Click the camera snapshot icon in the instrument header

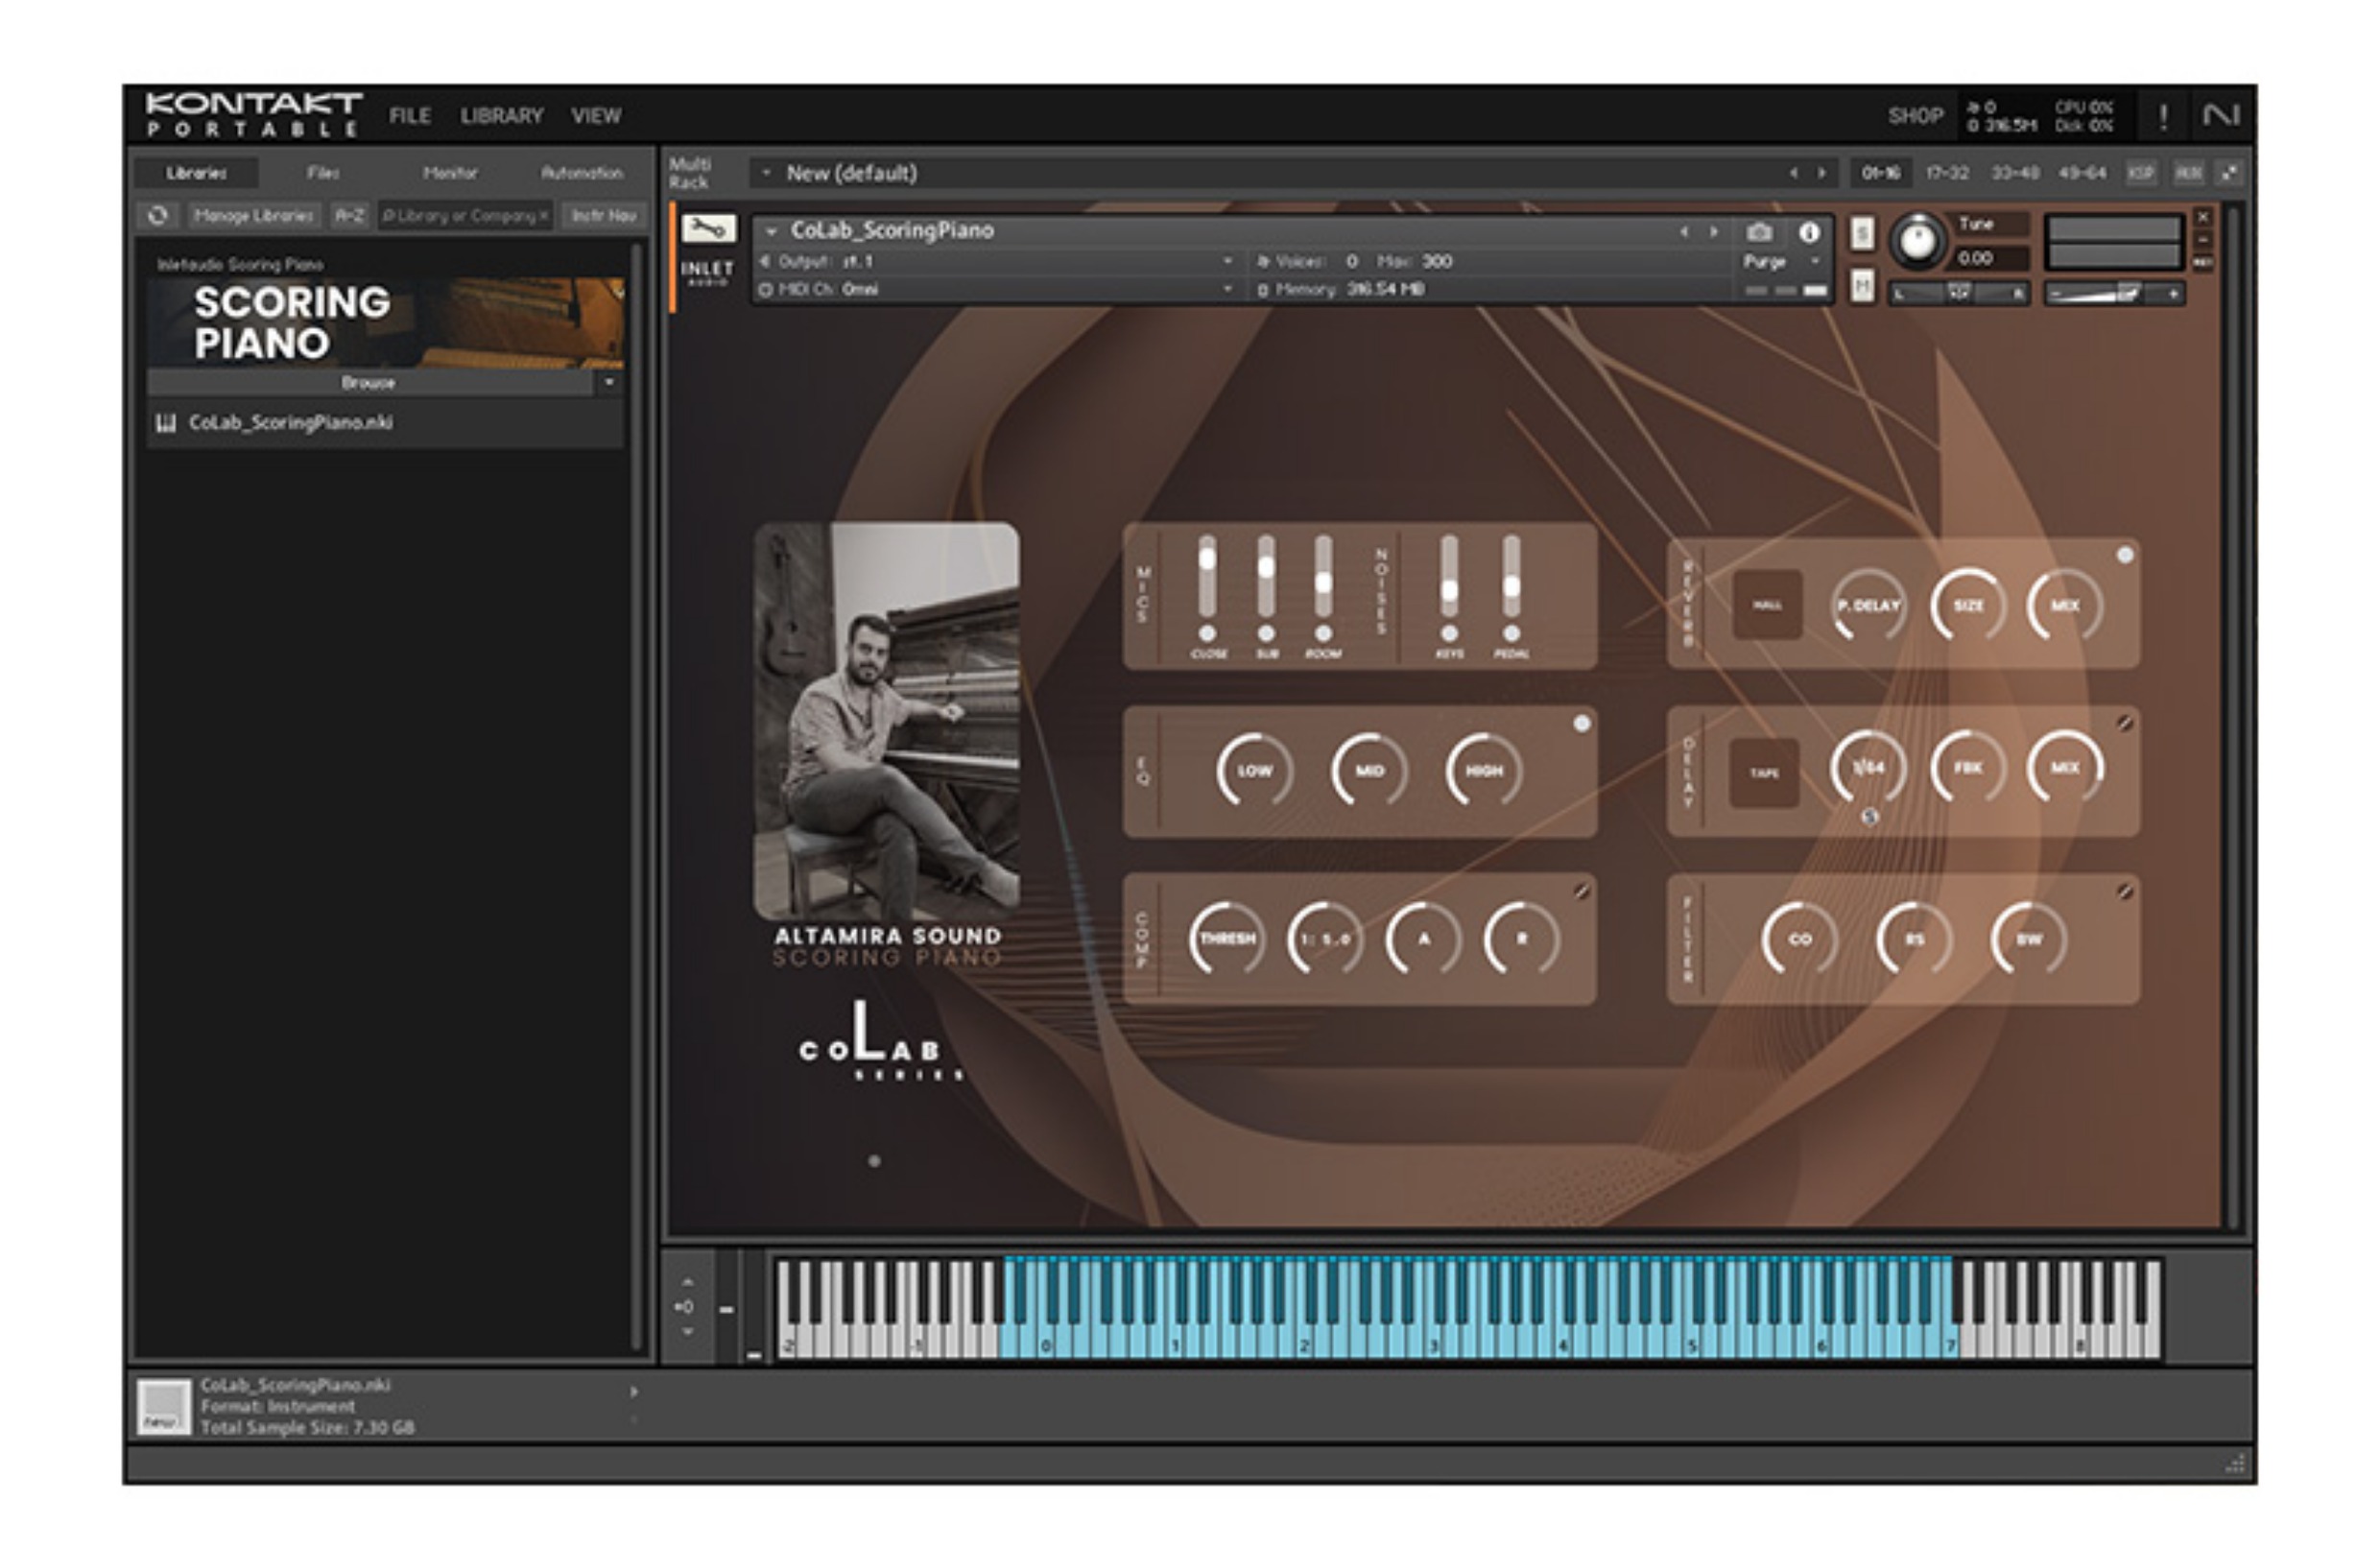point(1759,232)
